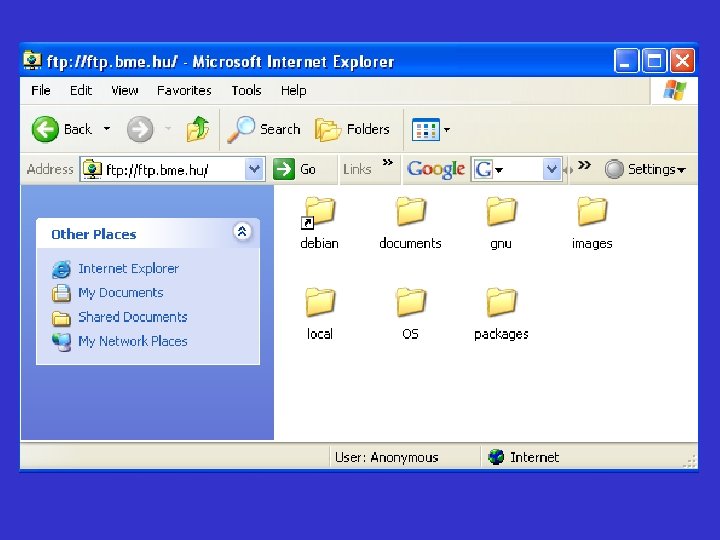
Task: Open Google toolbar Settings menu
Action: [645, 169]
